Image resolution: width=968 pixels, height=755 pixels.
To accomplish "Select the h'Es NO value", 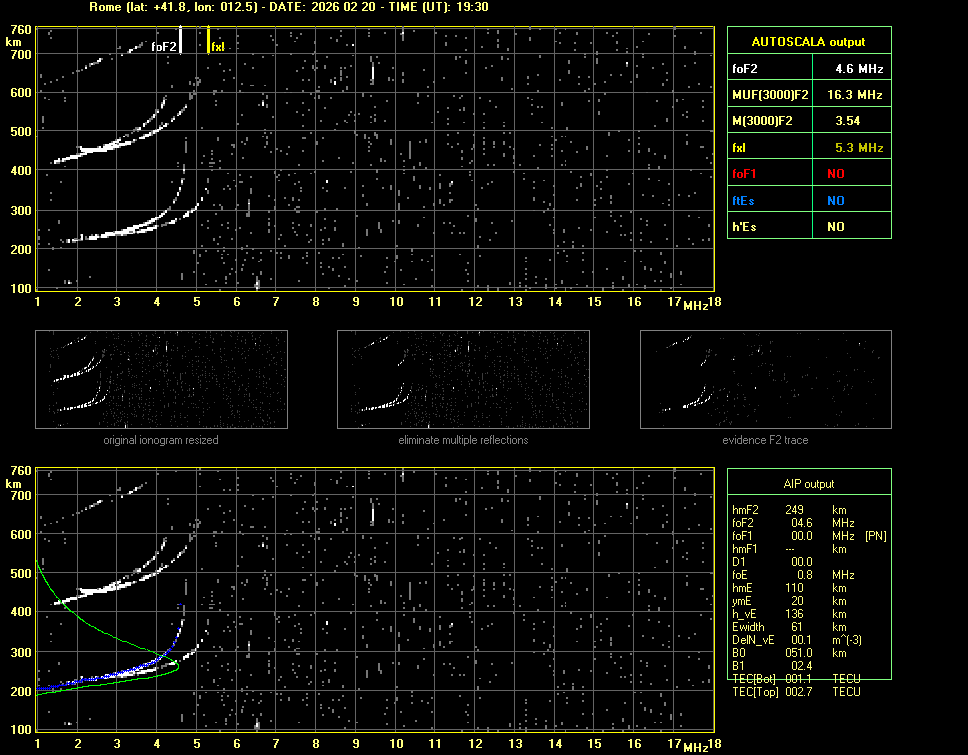I will [835, 227].
